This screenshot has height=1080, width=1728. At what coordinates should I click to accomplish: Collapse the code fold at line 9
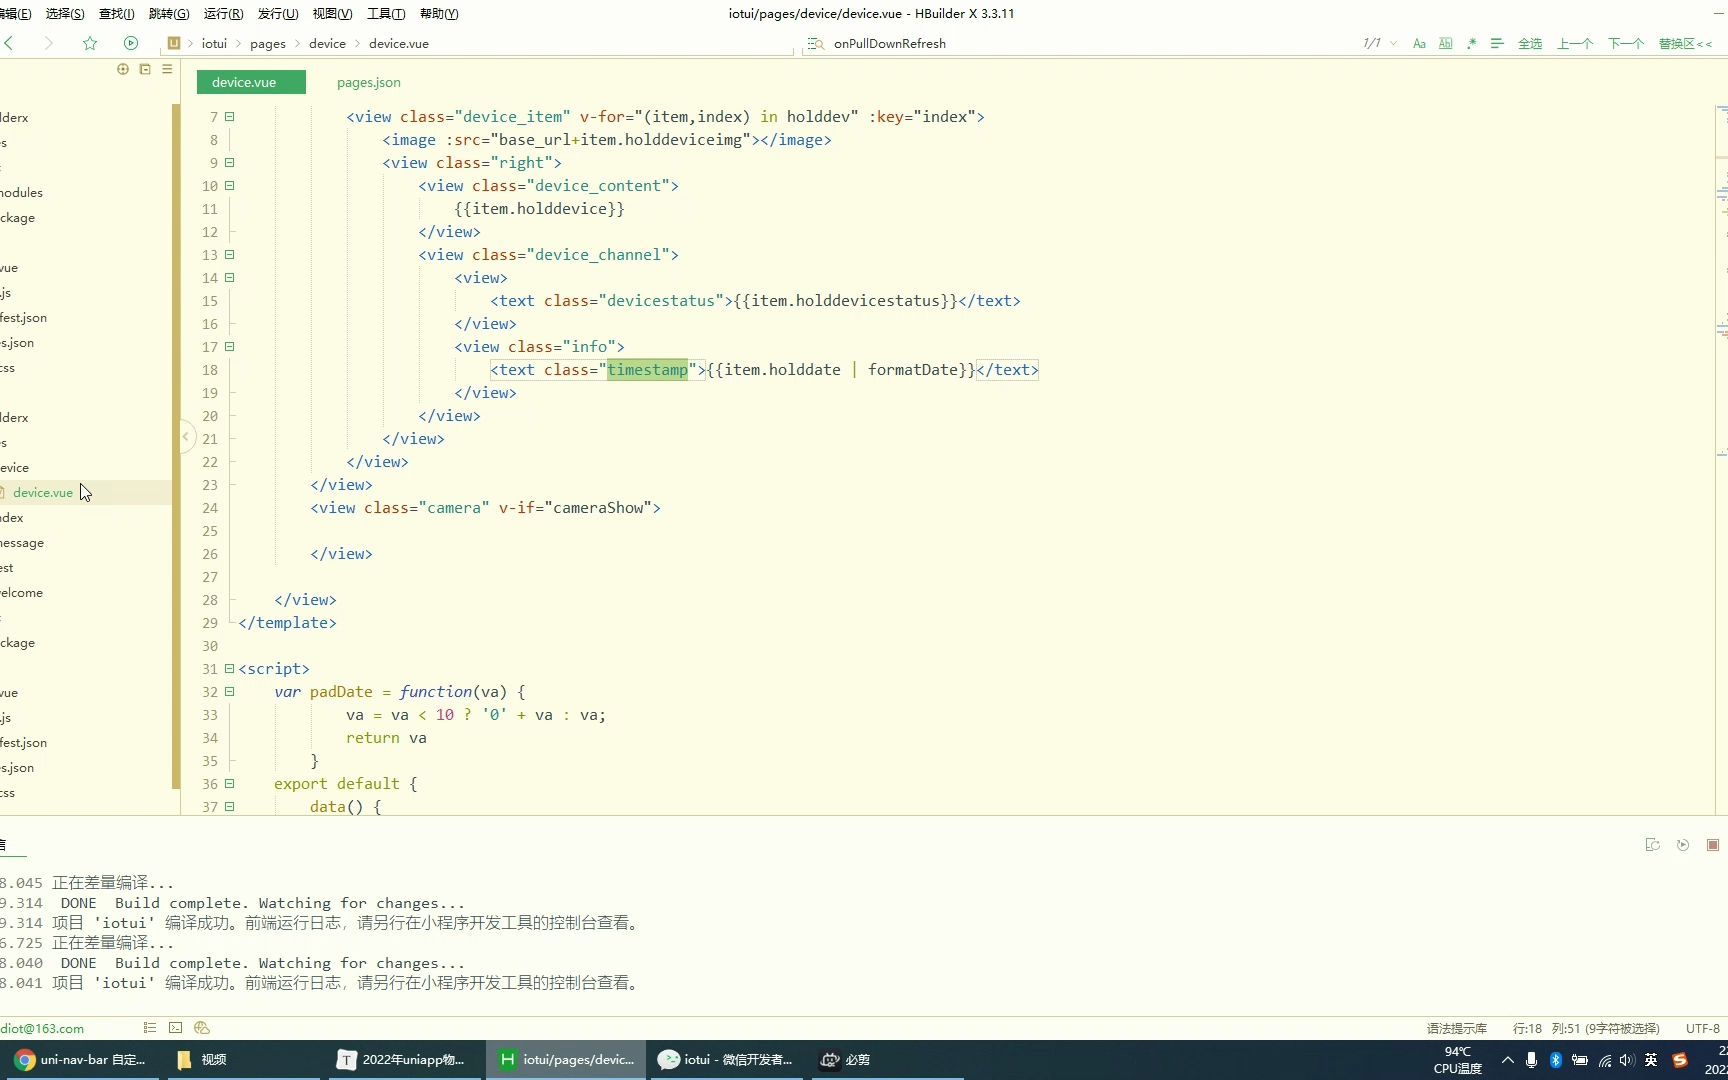point(229,163)
